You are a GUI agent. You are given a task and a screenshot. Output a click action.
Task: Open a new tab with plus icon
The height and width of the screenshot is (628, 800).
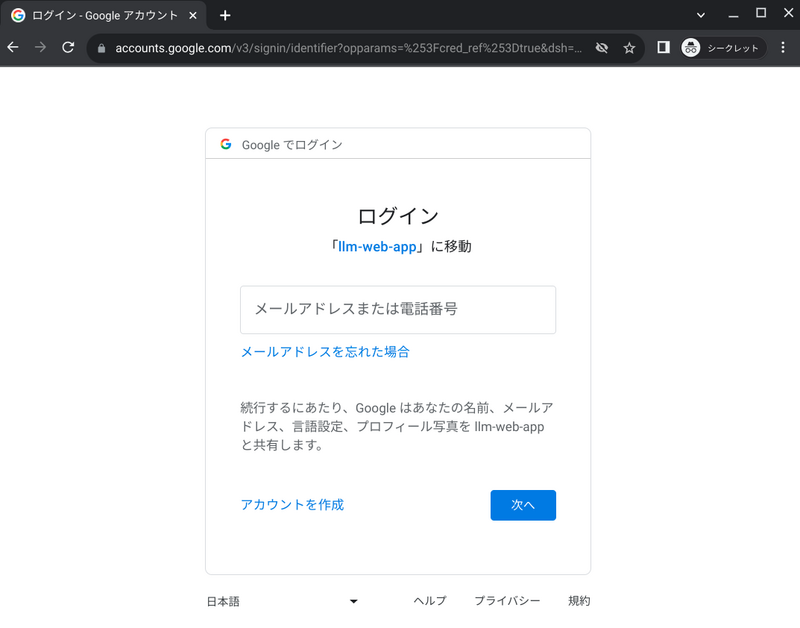(x=225, y=16)
